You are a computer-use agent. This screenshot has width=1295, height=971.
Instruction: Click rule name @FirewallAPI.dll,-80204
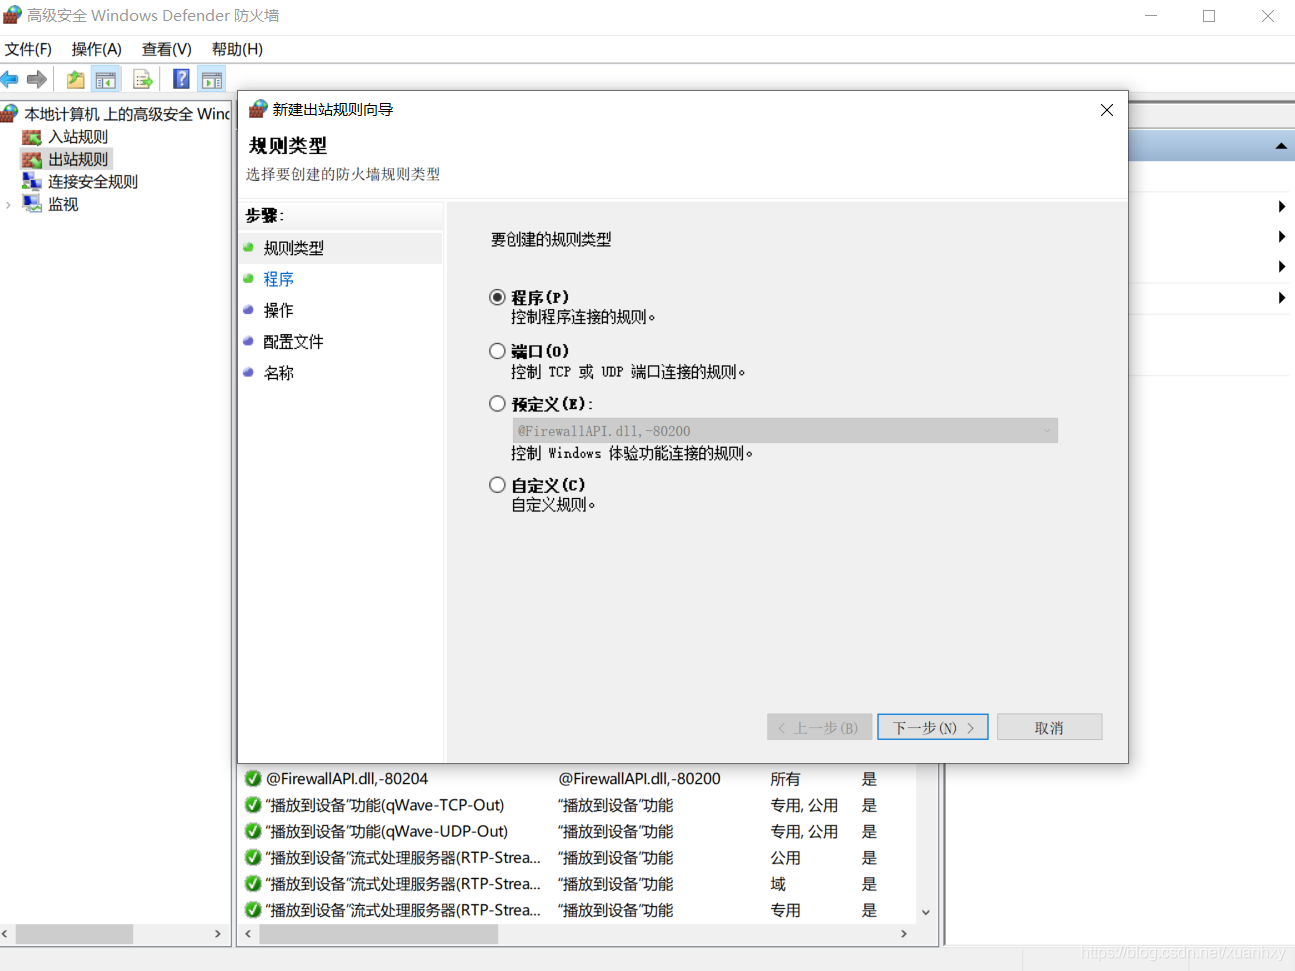point(347,778)
